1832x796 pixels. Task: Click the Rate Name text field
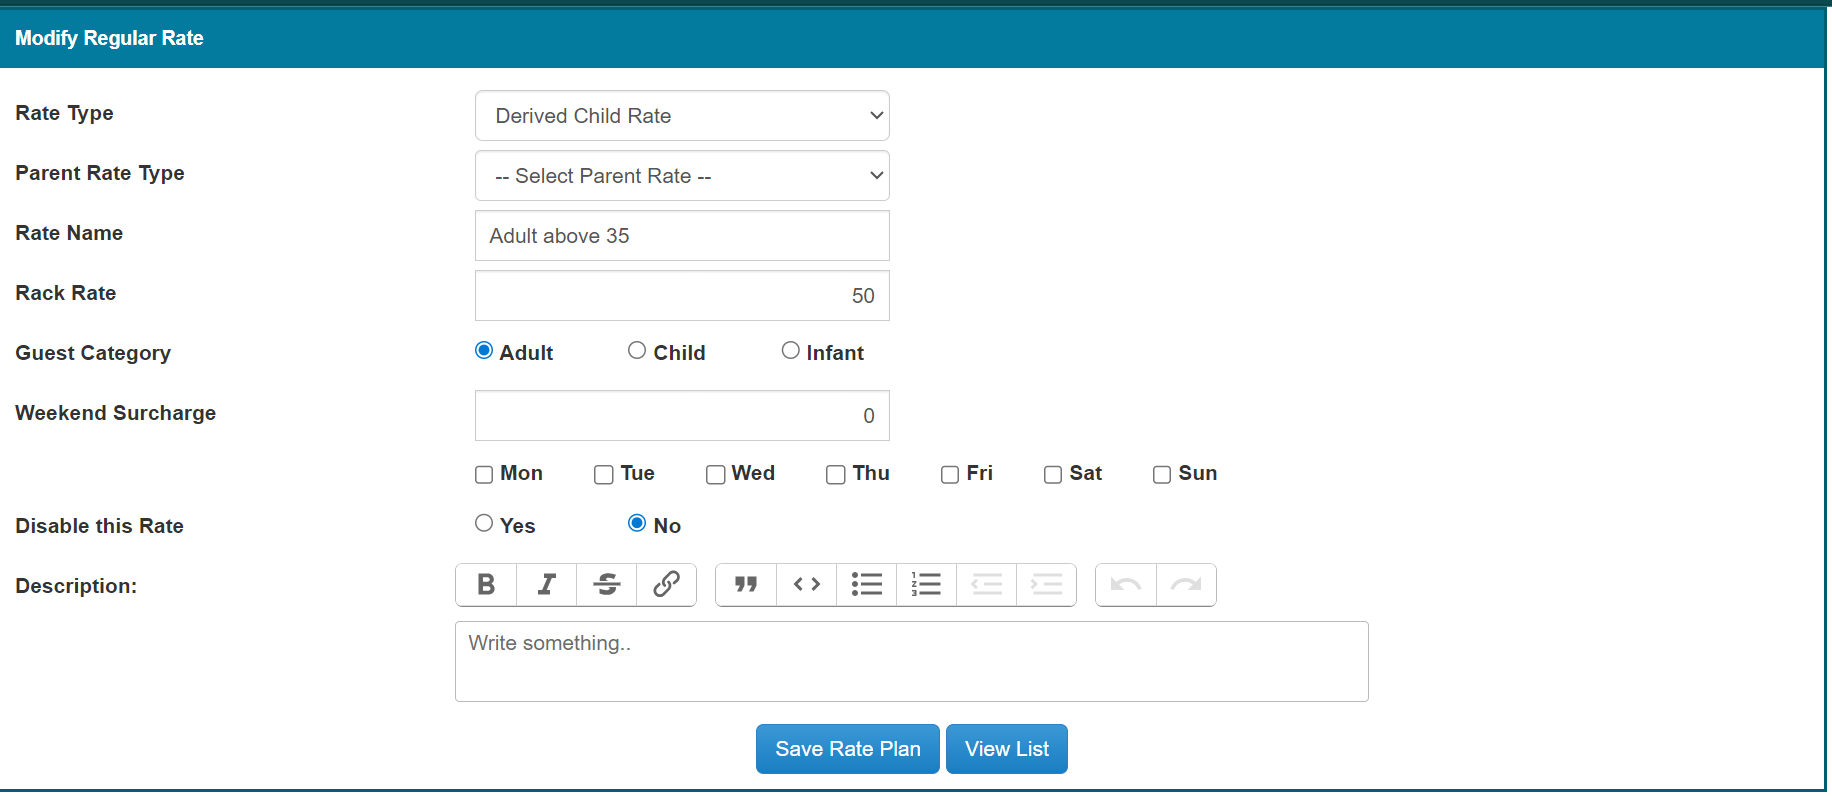(x=682, y=236)
